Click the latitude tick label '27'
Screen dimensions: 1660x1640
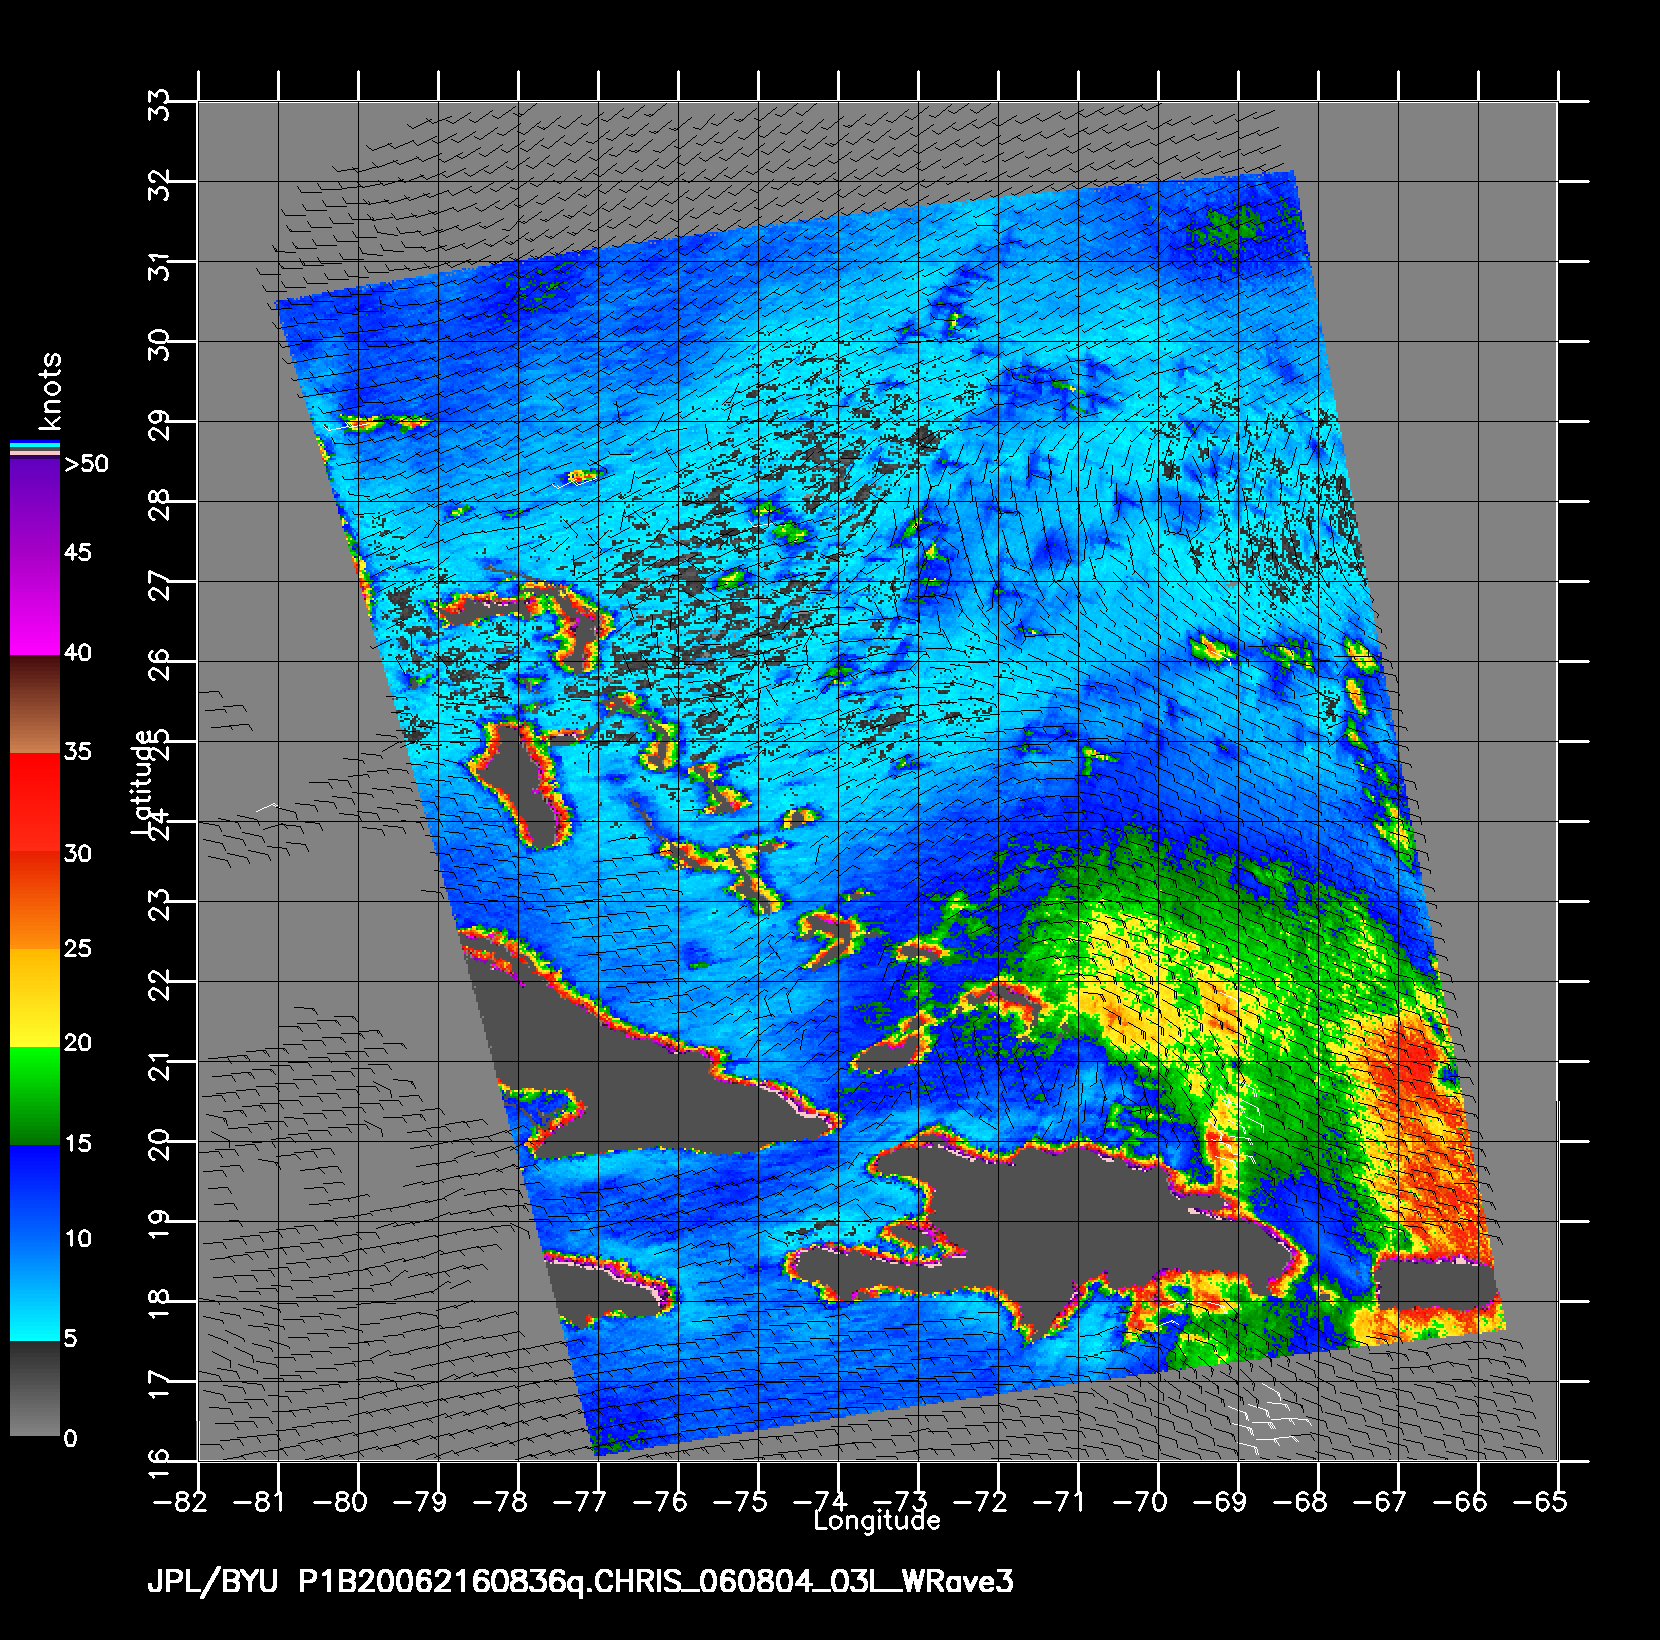[x=158, y=585]
